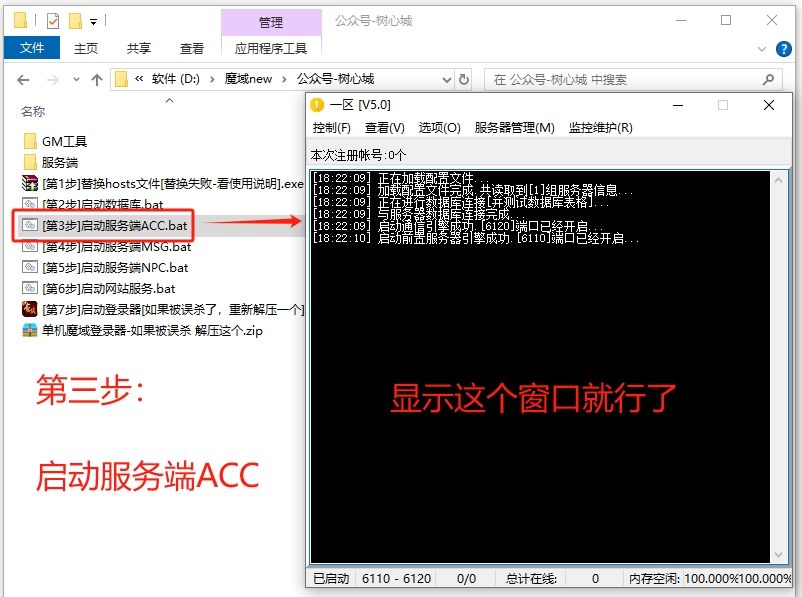Click the 服务端 folder icon
This screenshot has width=802, height=597.
pos(30,162)
